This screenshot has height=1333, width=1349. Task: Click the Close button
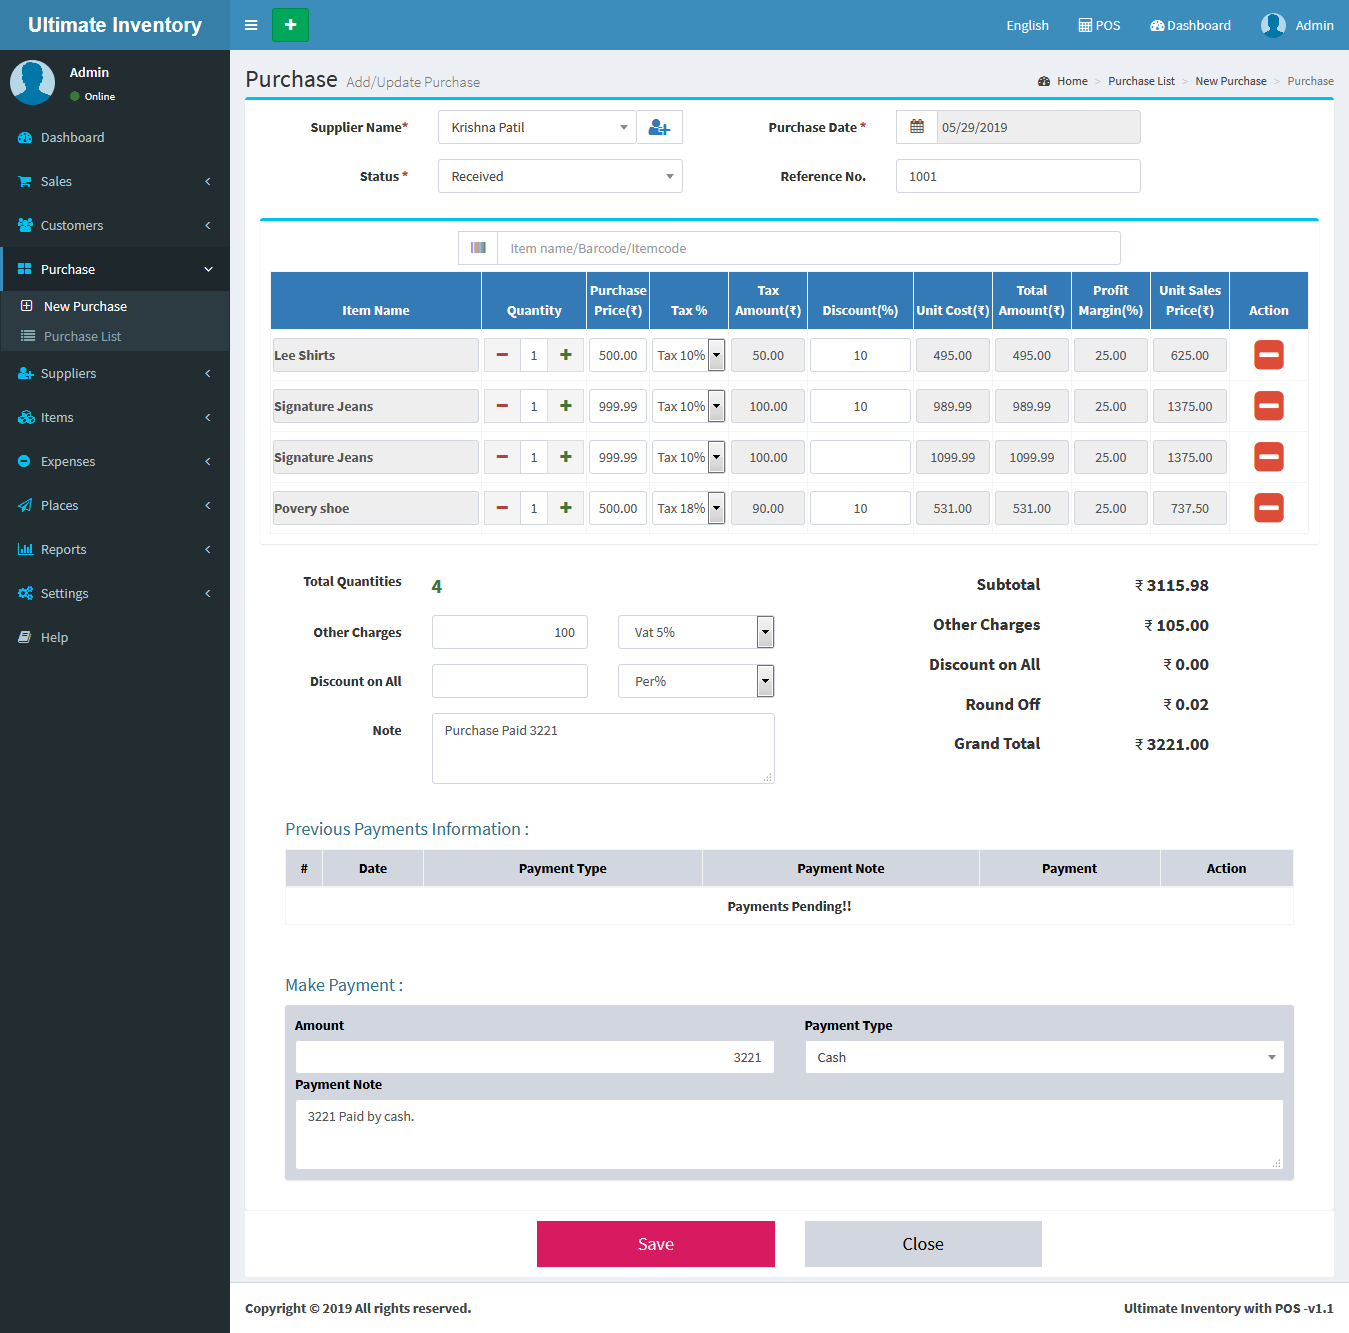point(922,1244)
